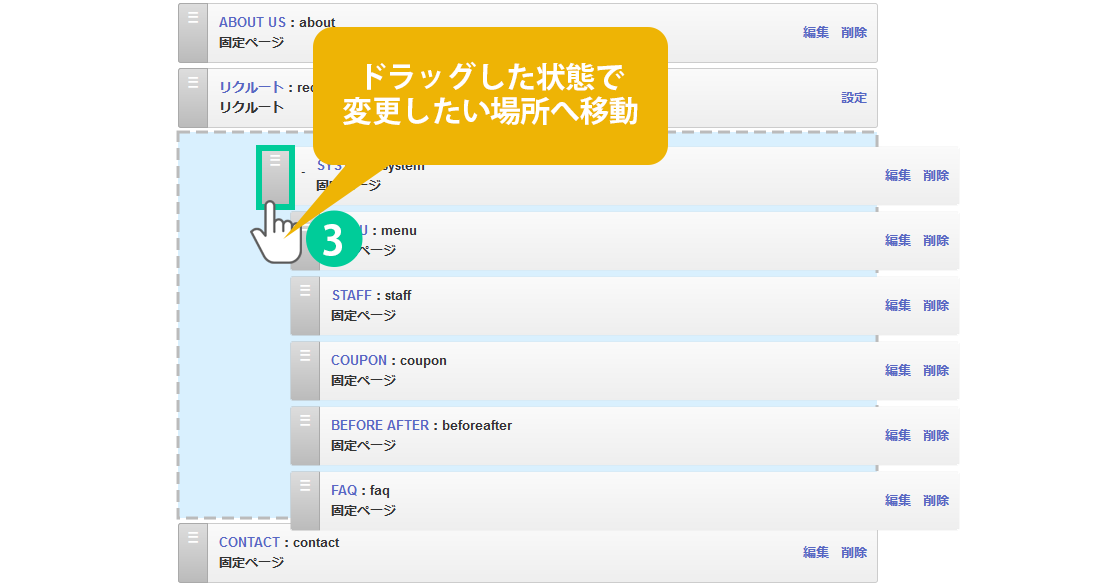Image resolution: width=1100 pixels, height=584 pixels.
Task: Open the ABOUT US page link
Action: 252,22
